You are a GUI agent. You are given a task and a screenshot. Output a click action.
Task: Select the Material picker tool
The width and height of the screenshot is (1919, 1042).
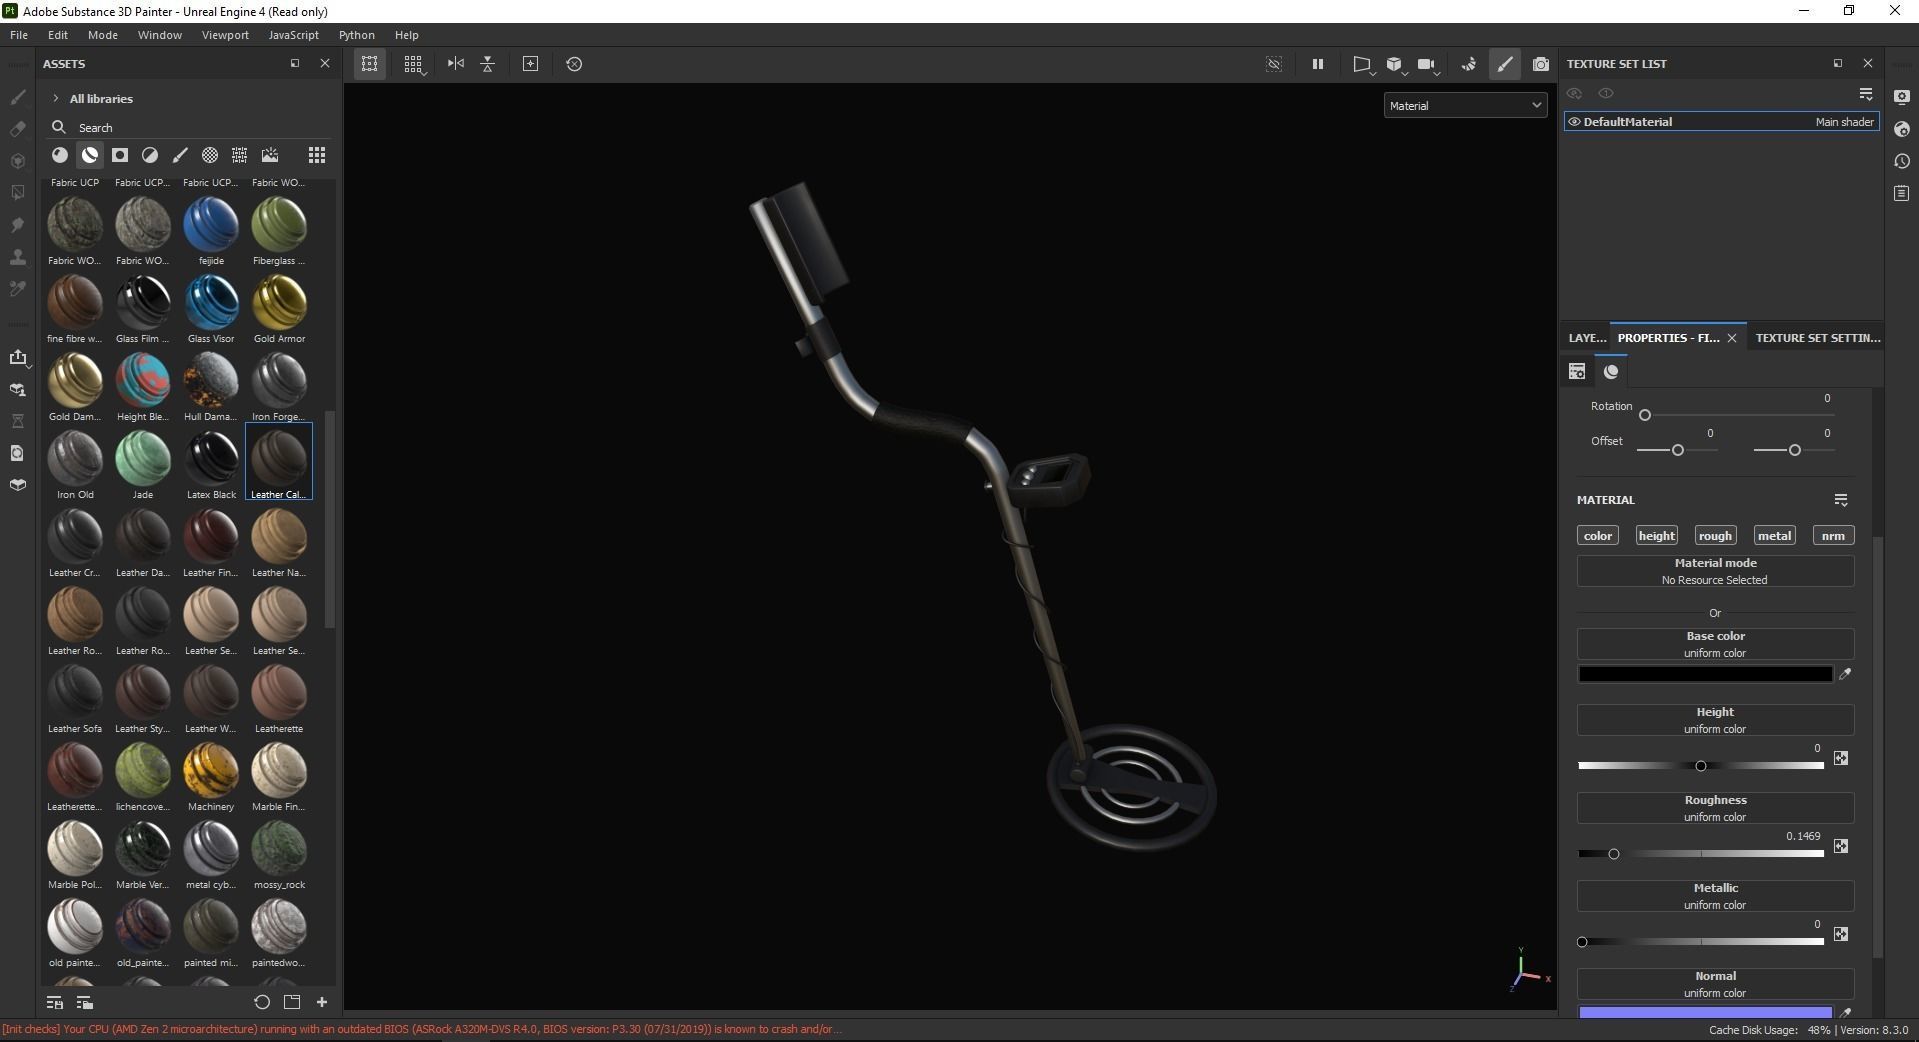coord(17,289)
